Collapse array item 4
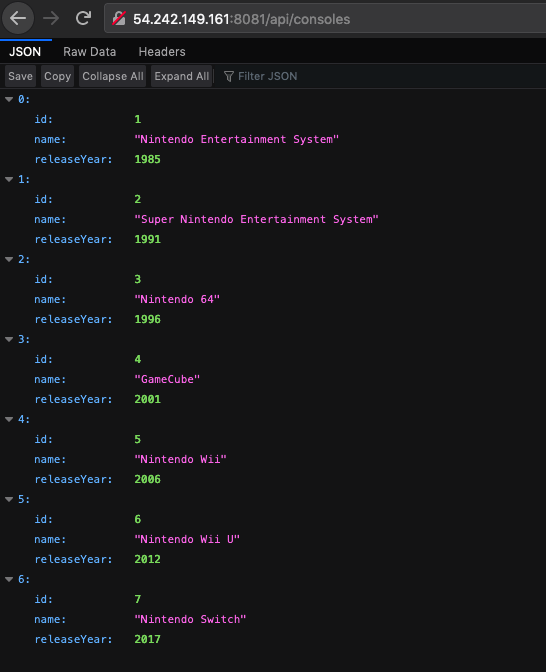This screenshot has height=672, width=546. pyautogui.click(x=9, y=420)
